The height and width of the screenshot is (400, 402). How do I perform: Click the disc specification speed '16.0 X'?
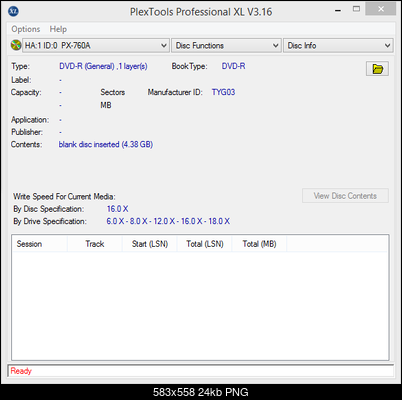[x=117, y=209]
